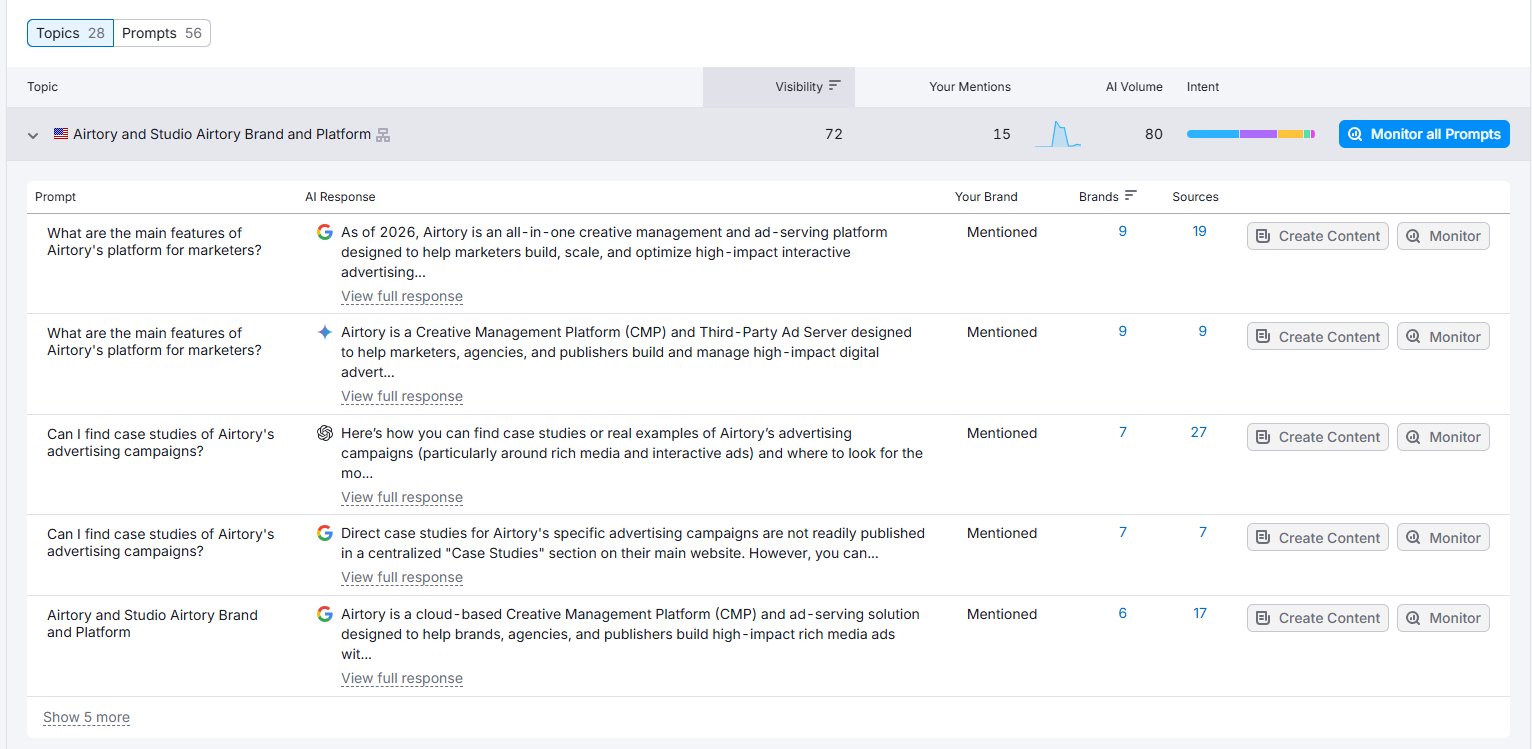Viewport: 1532px width, 749px height.
Task: Click the Topic column header
Action: click(x=43, y=87)
